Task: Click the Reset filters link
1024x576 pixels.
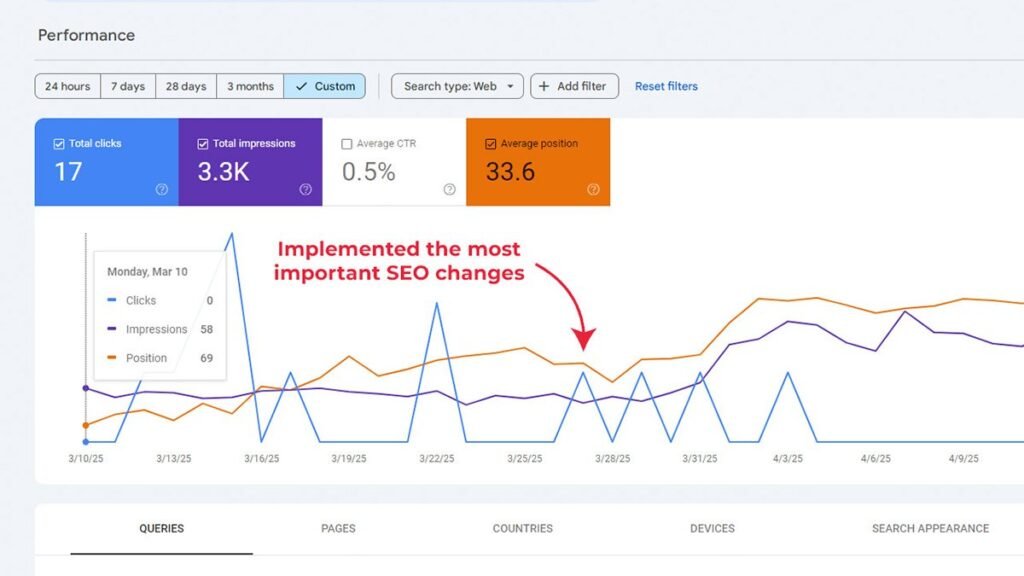Action: click(x=666, y=86)
